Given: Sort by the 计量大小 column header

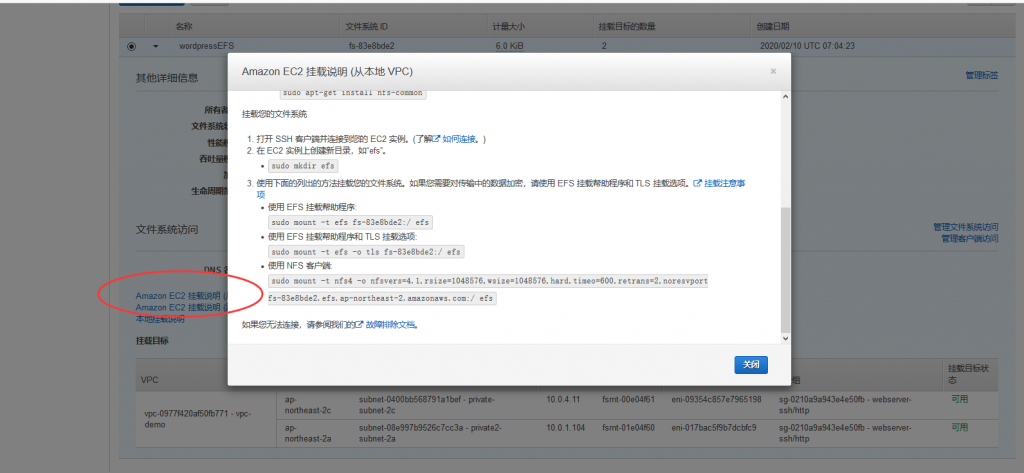Looking at the screenshot, I should pos(509,27).
